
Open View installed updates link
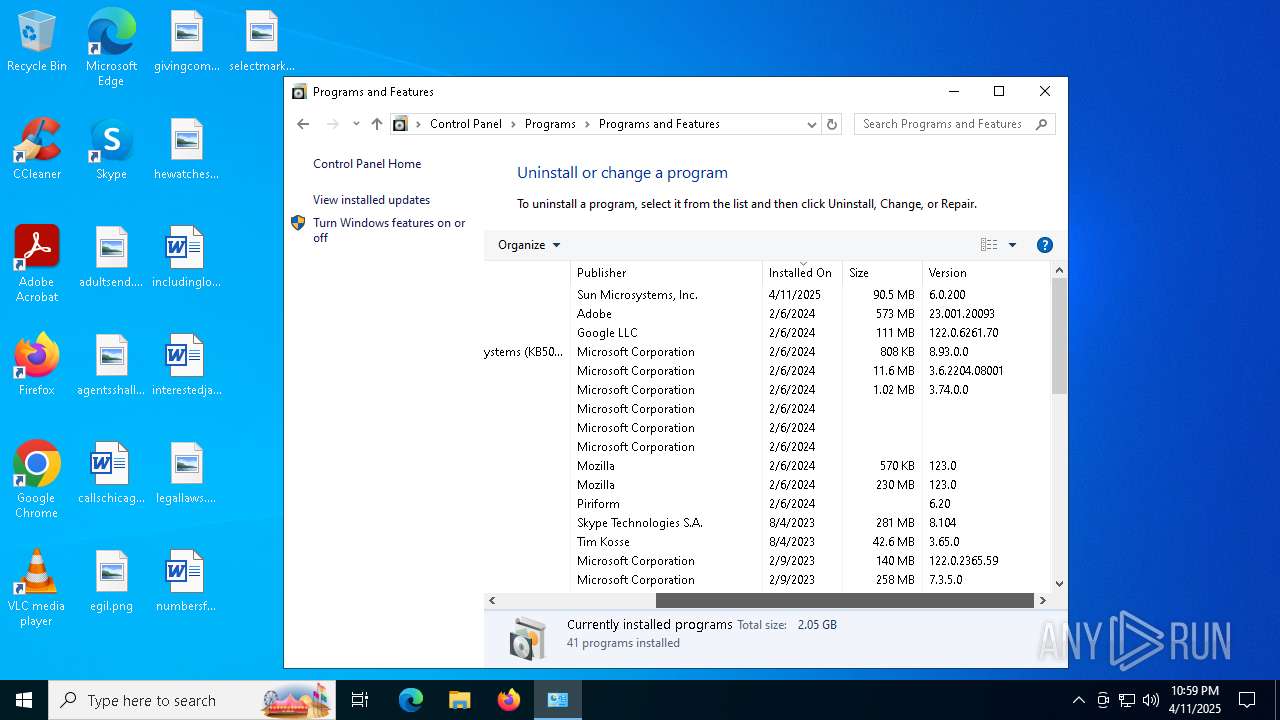pyautogui.click(x=371, y=200)
